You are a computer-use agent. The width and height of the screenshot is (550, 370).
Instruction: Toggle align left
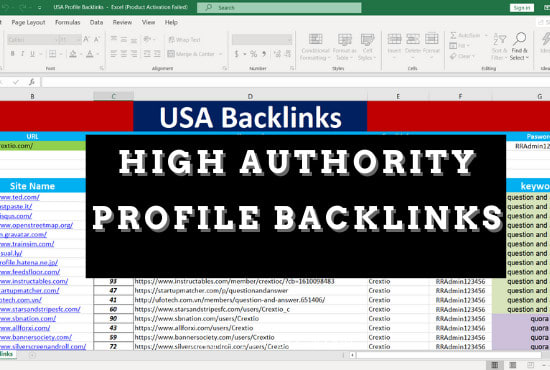tap(114, 54)
